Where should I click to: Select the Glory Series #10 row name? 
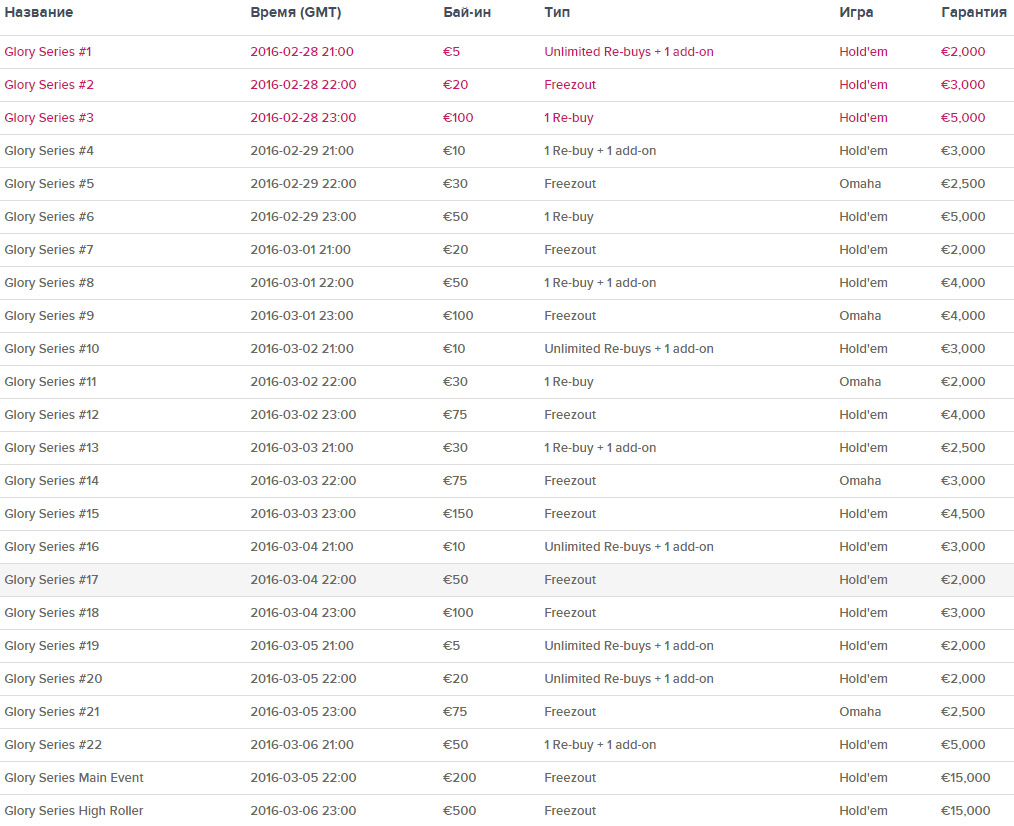click(52, 349)
